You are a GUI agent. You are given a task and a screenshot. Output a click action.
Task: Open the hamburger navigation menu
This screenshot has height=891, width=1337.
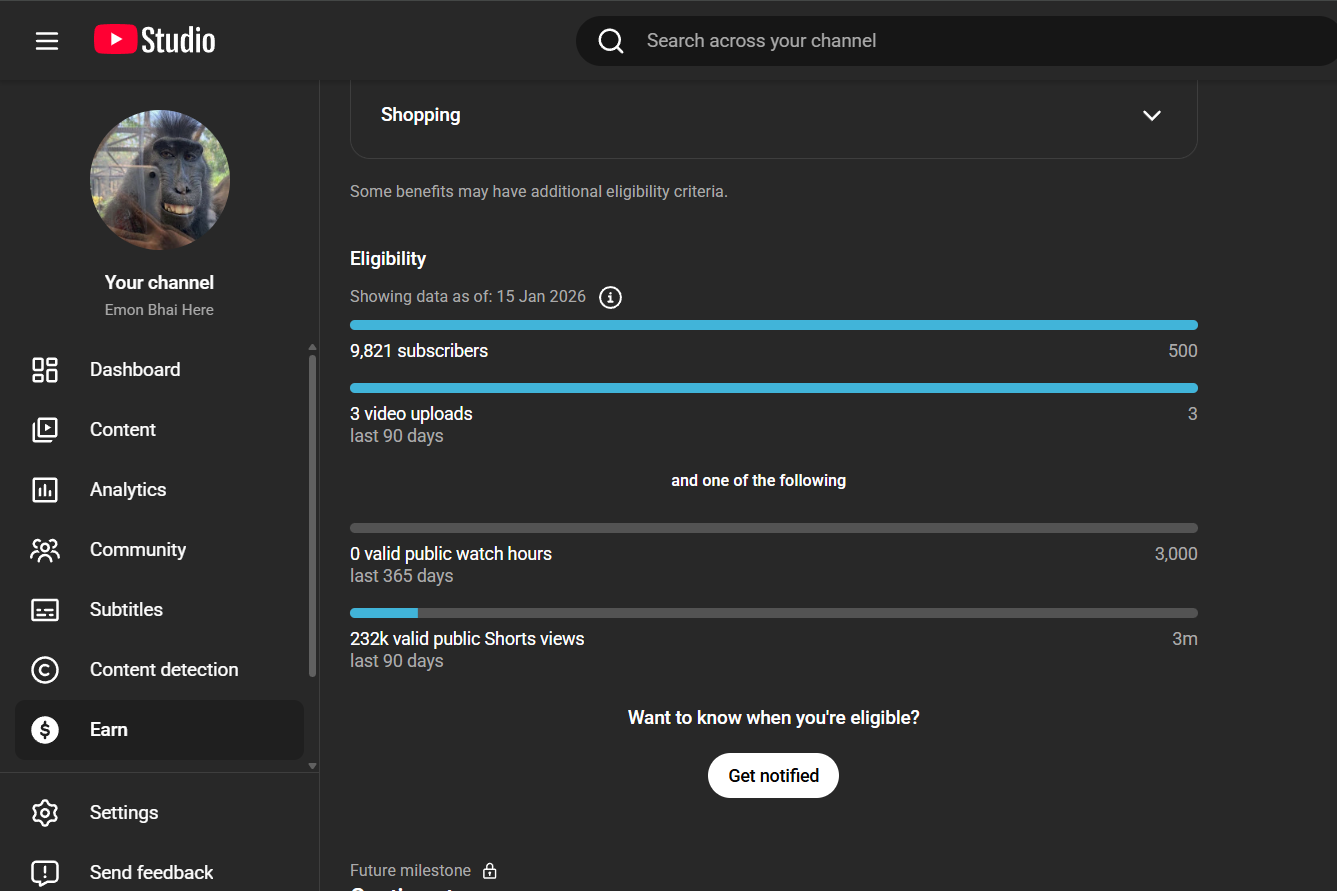coord(47,41)
